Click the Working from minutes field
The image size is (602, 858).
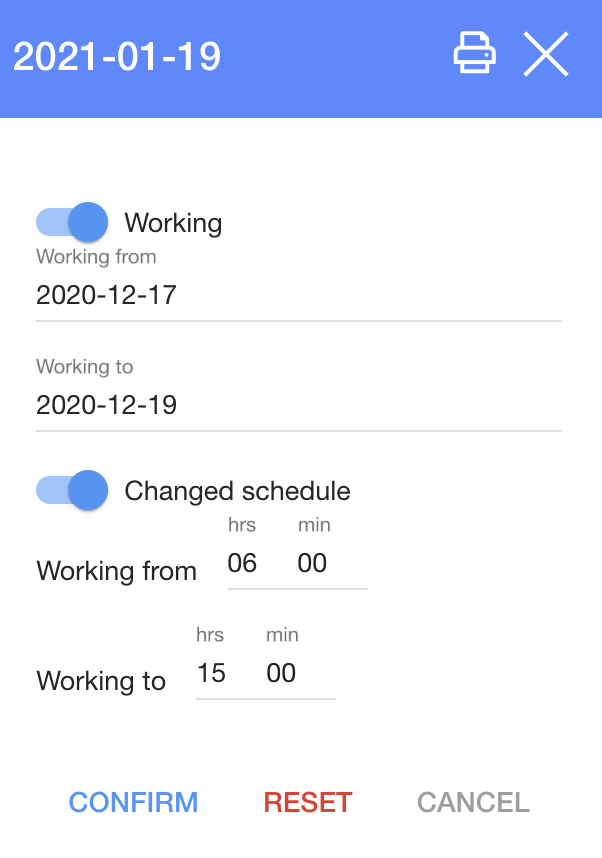click(313, 564)
